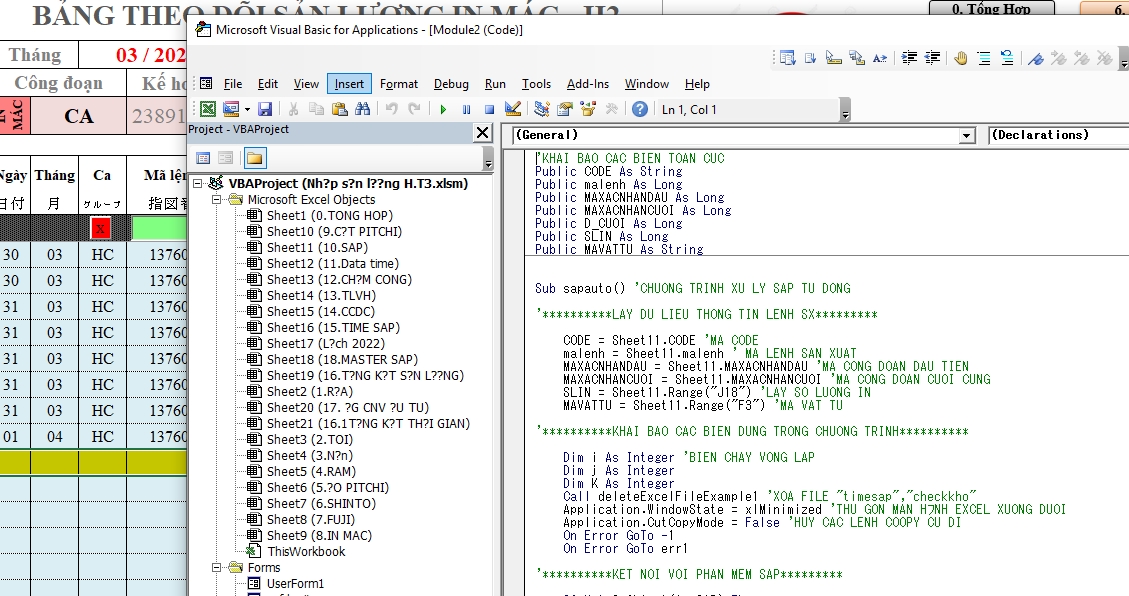Click the Break pause icon
The image size is (1129, 596).
click(467, 109)
